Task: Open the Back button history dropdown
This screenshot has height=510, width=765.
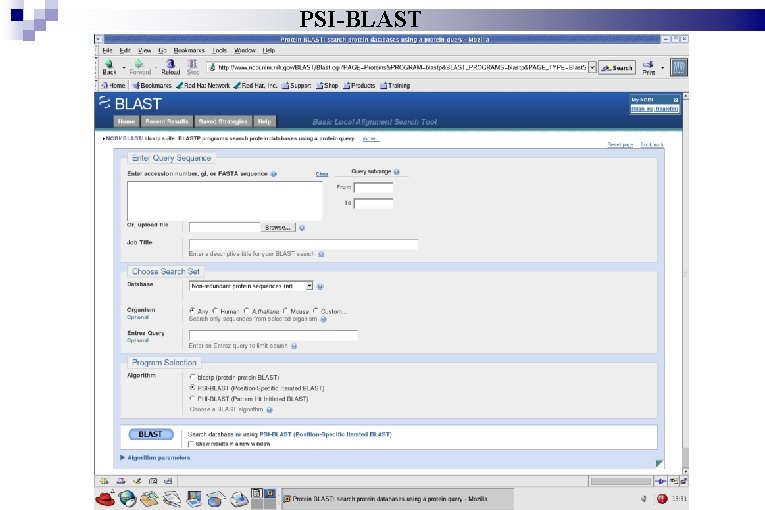Action: pyautogui.click(x=123, y=67)
